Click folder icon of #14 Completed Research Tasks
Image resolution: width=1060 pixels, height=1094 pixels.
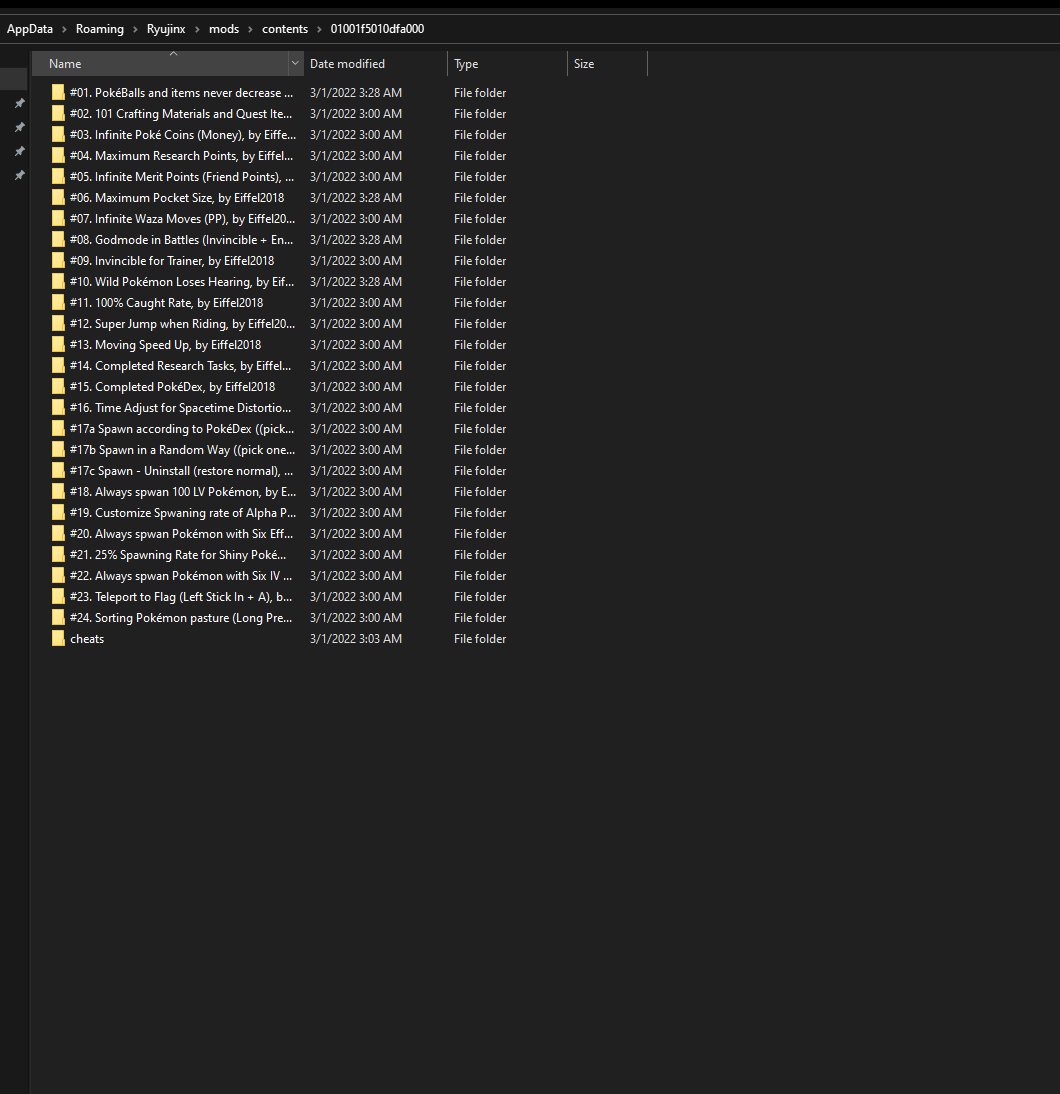pyautogui.click(x=58, y=365)
